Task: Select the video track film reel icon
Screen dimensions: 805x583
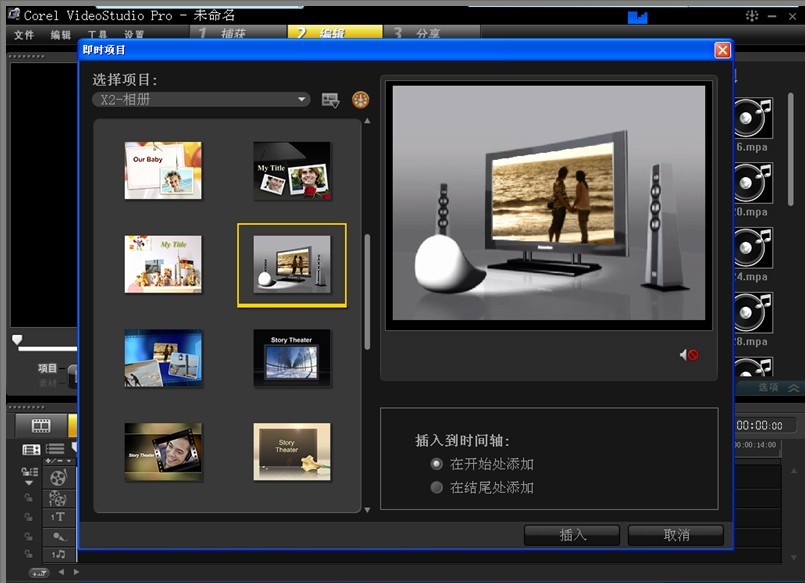Action: [x=59, y=478]
